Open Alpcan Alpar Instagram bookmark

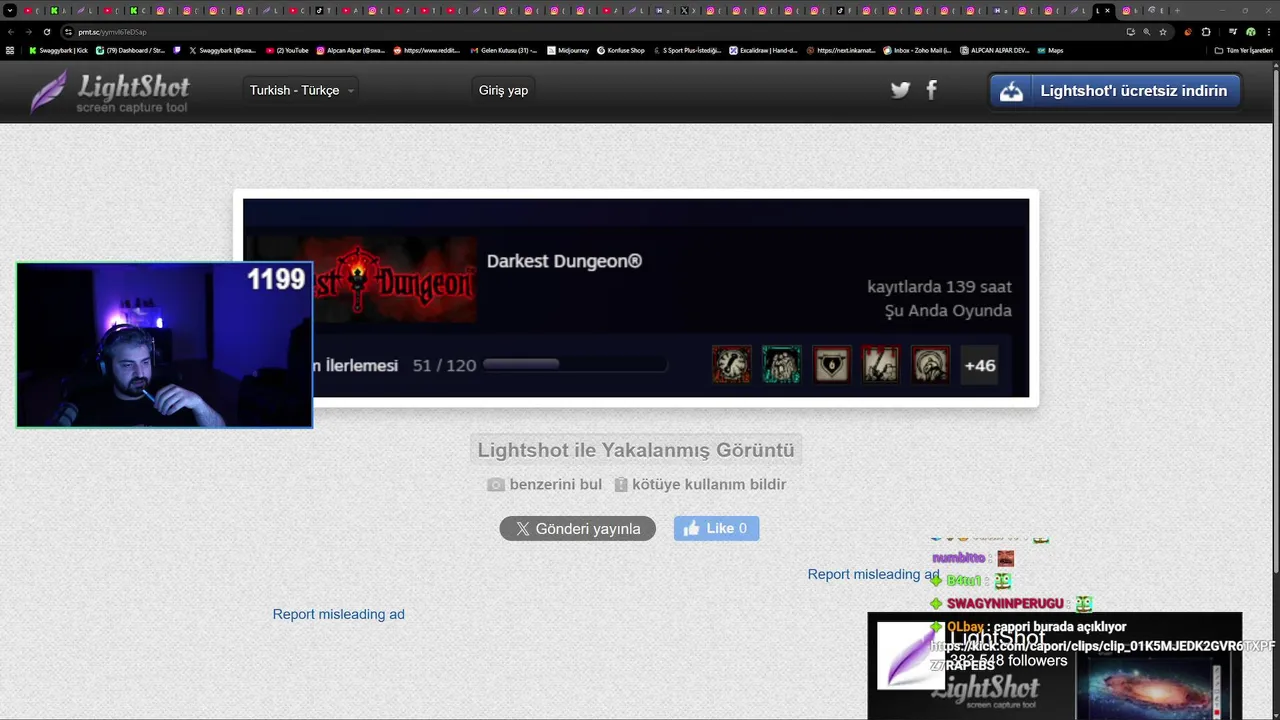[351, 50]
